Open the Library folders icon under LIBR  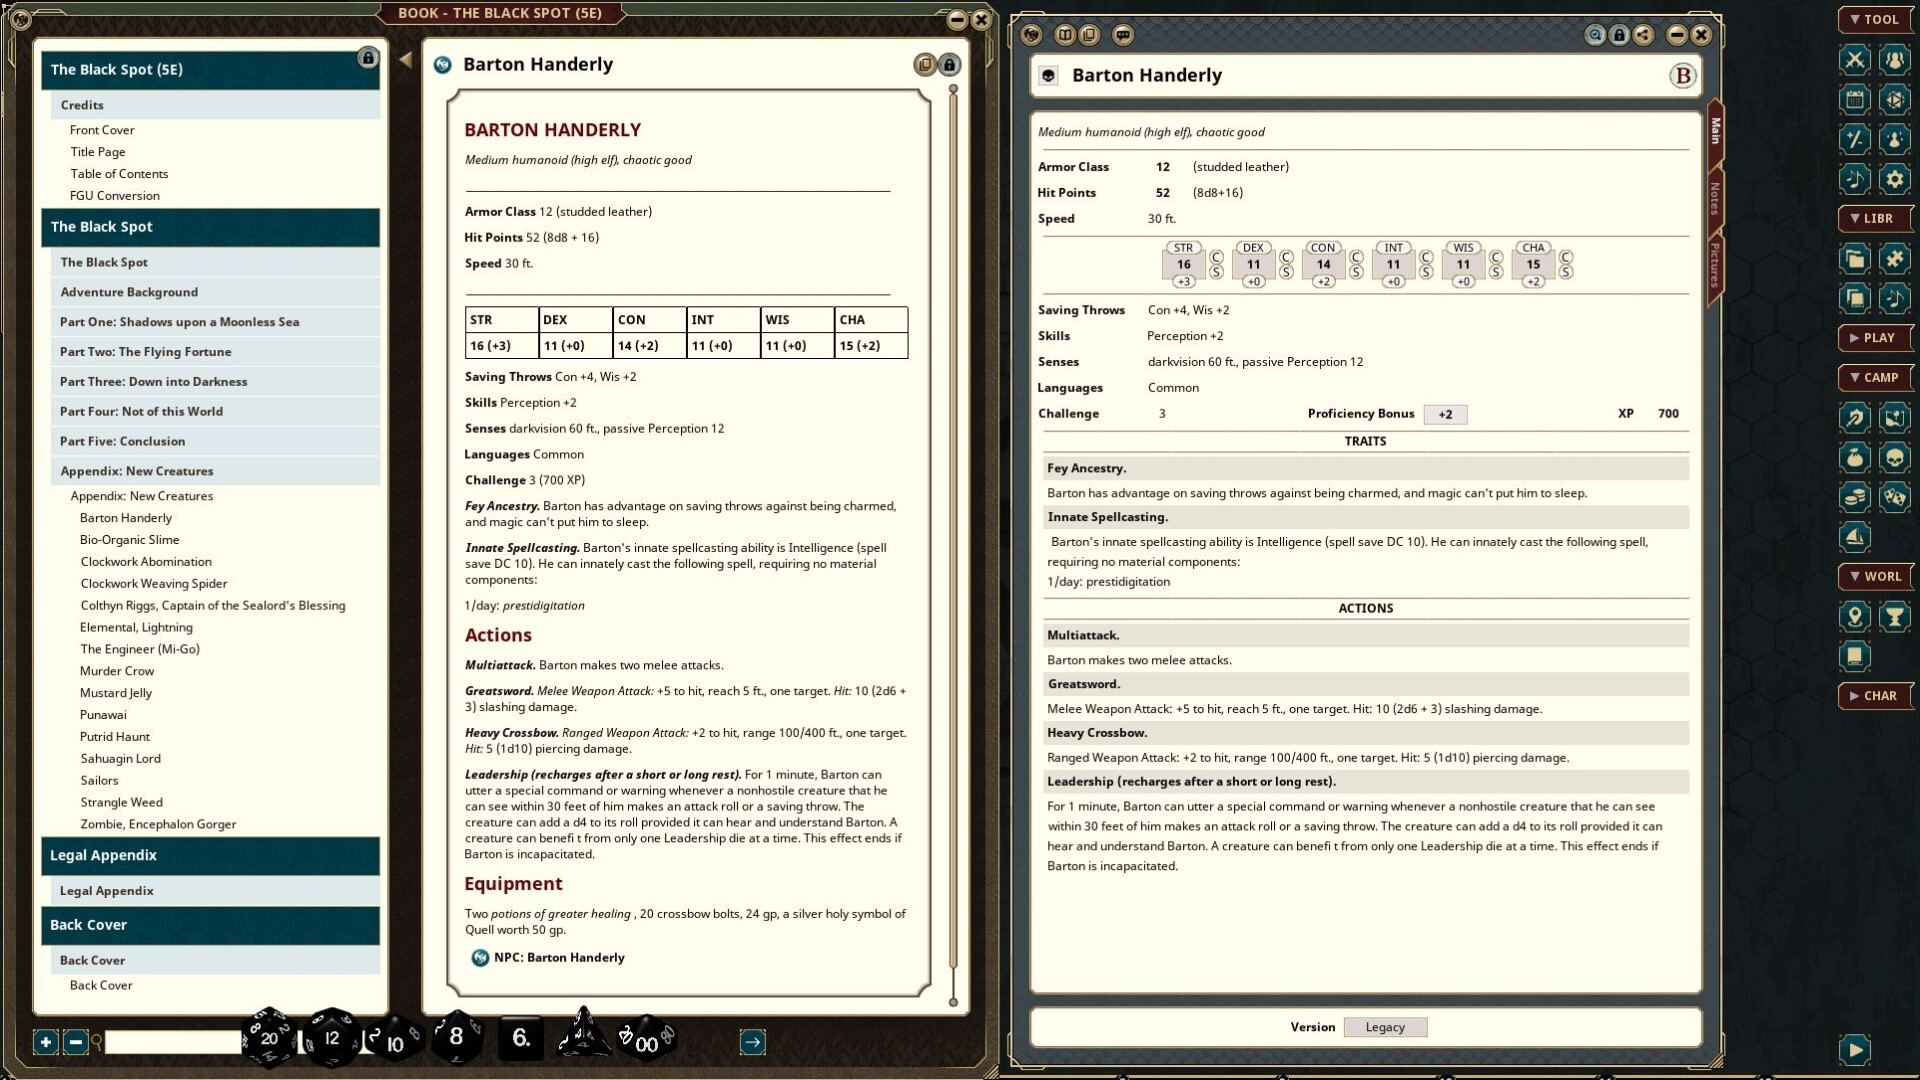1855,258
